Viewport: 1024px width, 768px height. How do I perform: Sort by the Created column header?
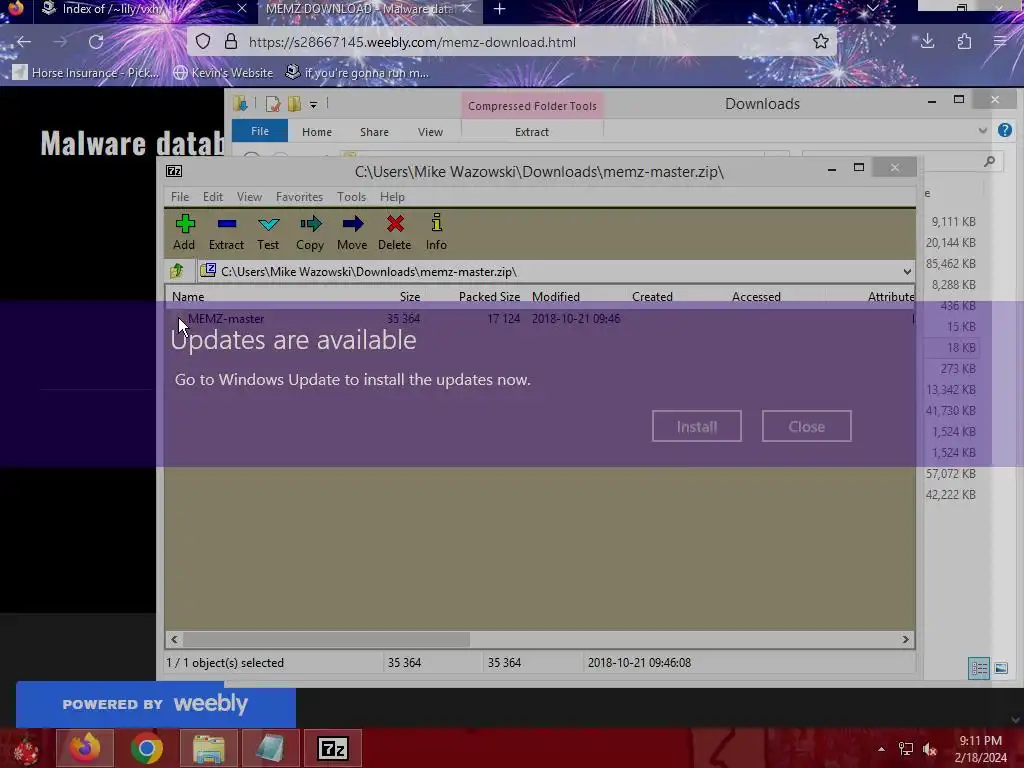click(x=652, y=296)
